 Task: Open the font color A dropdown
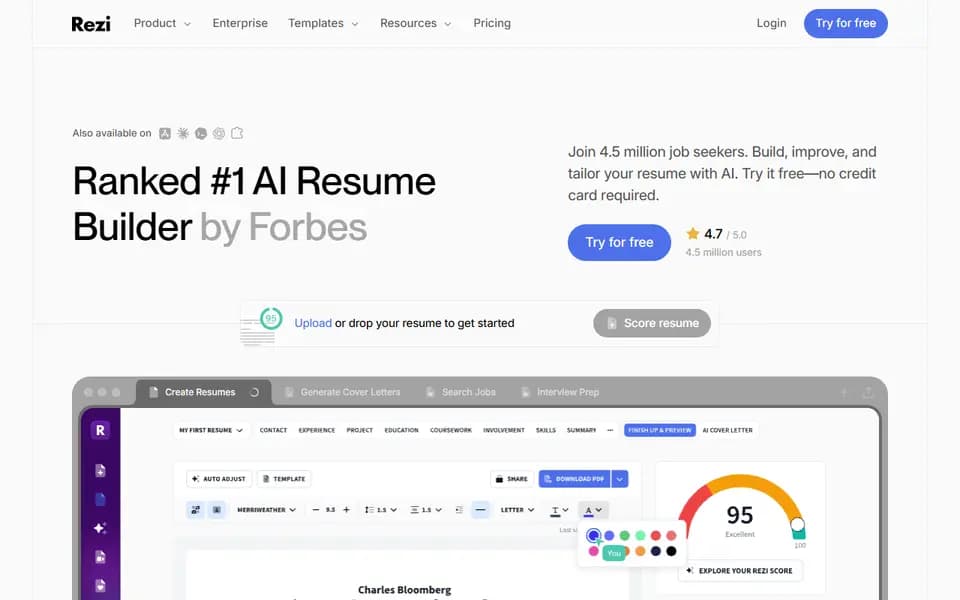(x=593, y=510)
